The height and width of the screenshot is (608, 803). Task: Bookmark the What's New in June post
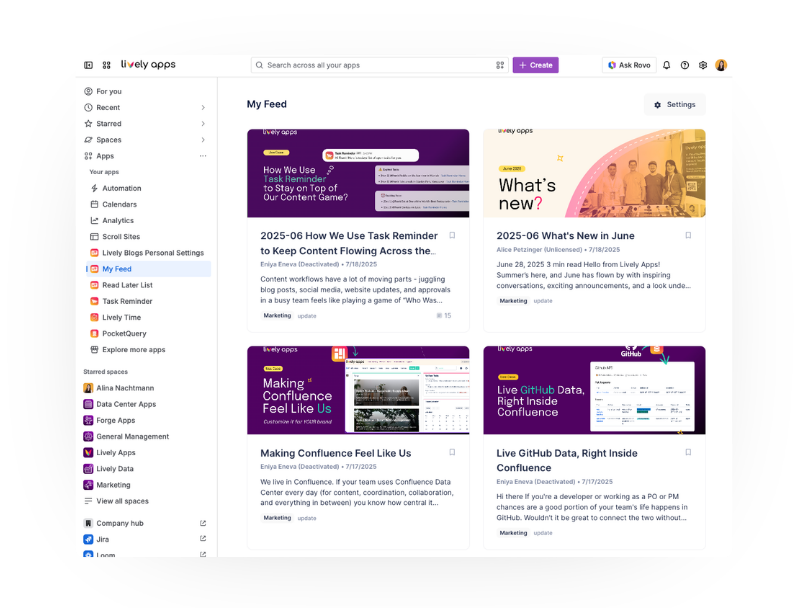[x=688, y=236]
